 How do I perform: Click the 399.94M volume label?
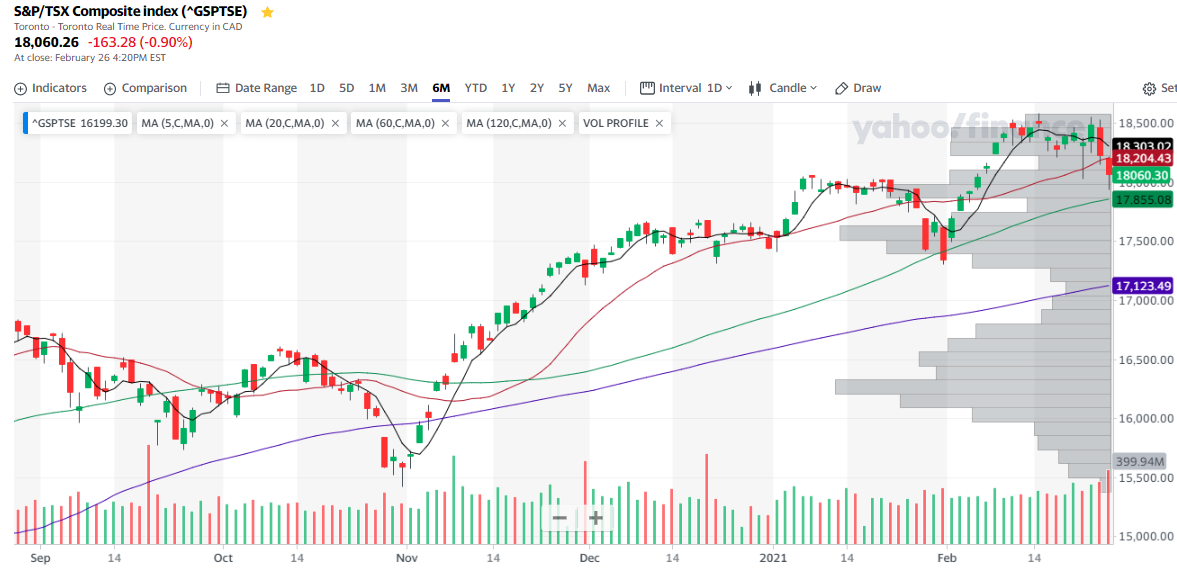(x=1140, y=462)
